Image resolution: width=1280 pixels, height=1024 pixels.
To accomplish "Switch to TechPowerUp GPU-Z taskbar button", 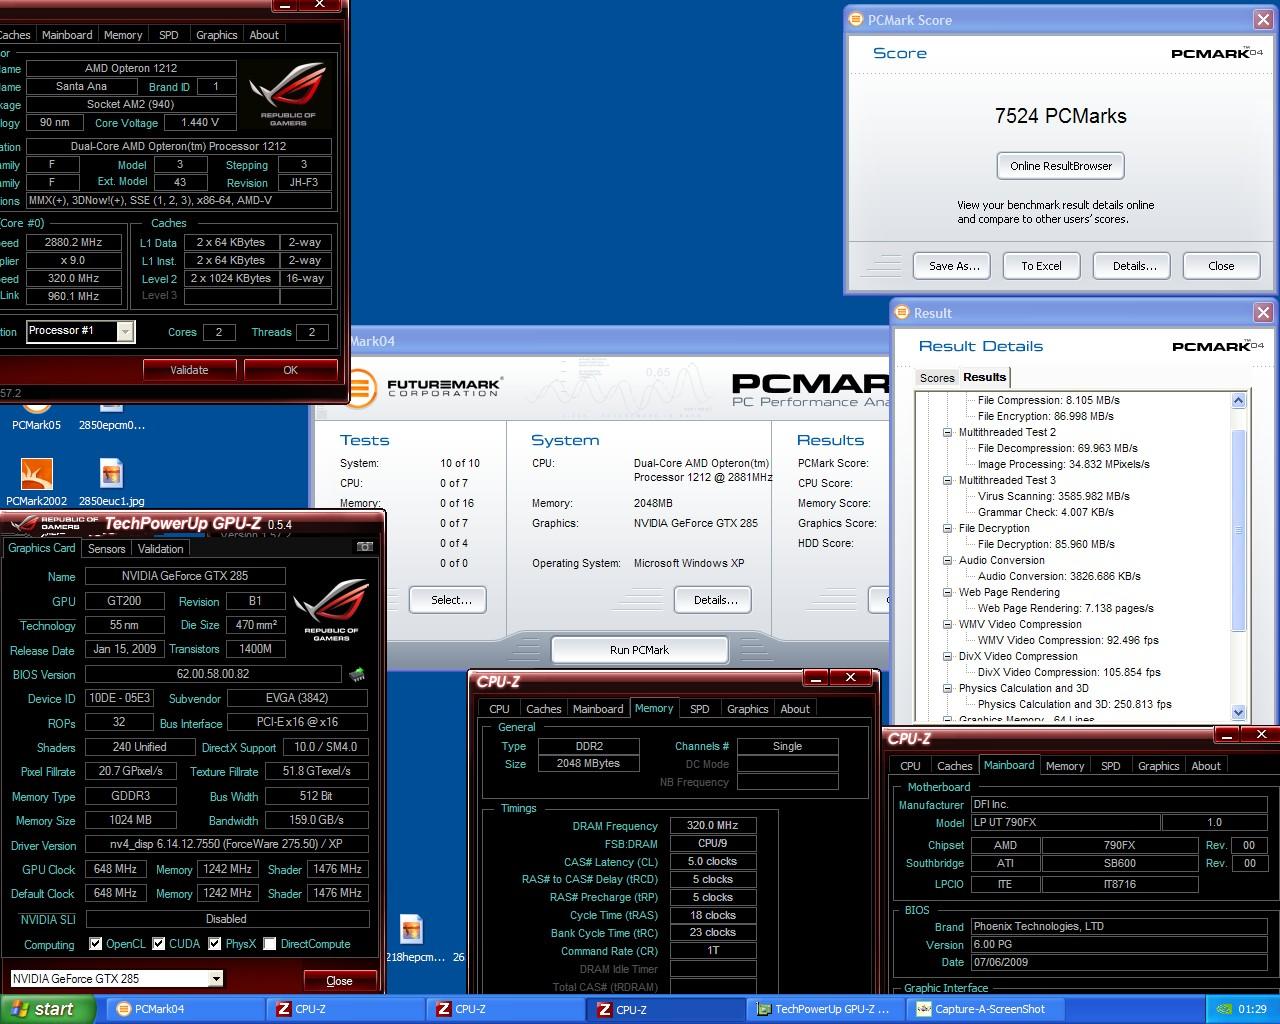I will 825,1009.
